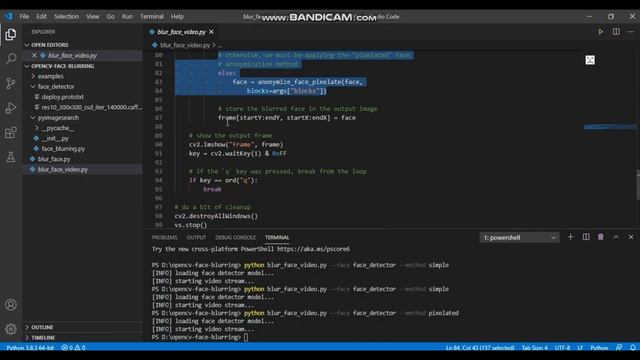
Task: Open the Extensions view icon
Action: [x=11, y=132]
